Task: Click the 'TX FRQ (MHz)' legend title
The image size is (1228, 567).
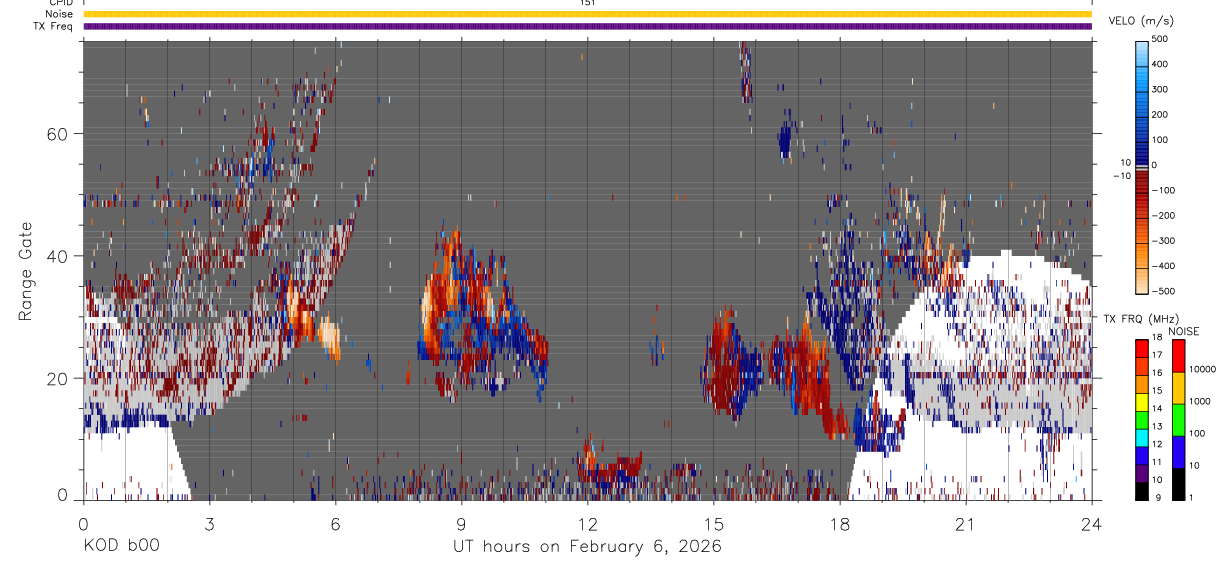Action: coord(1140,318)
